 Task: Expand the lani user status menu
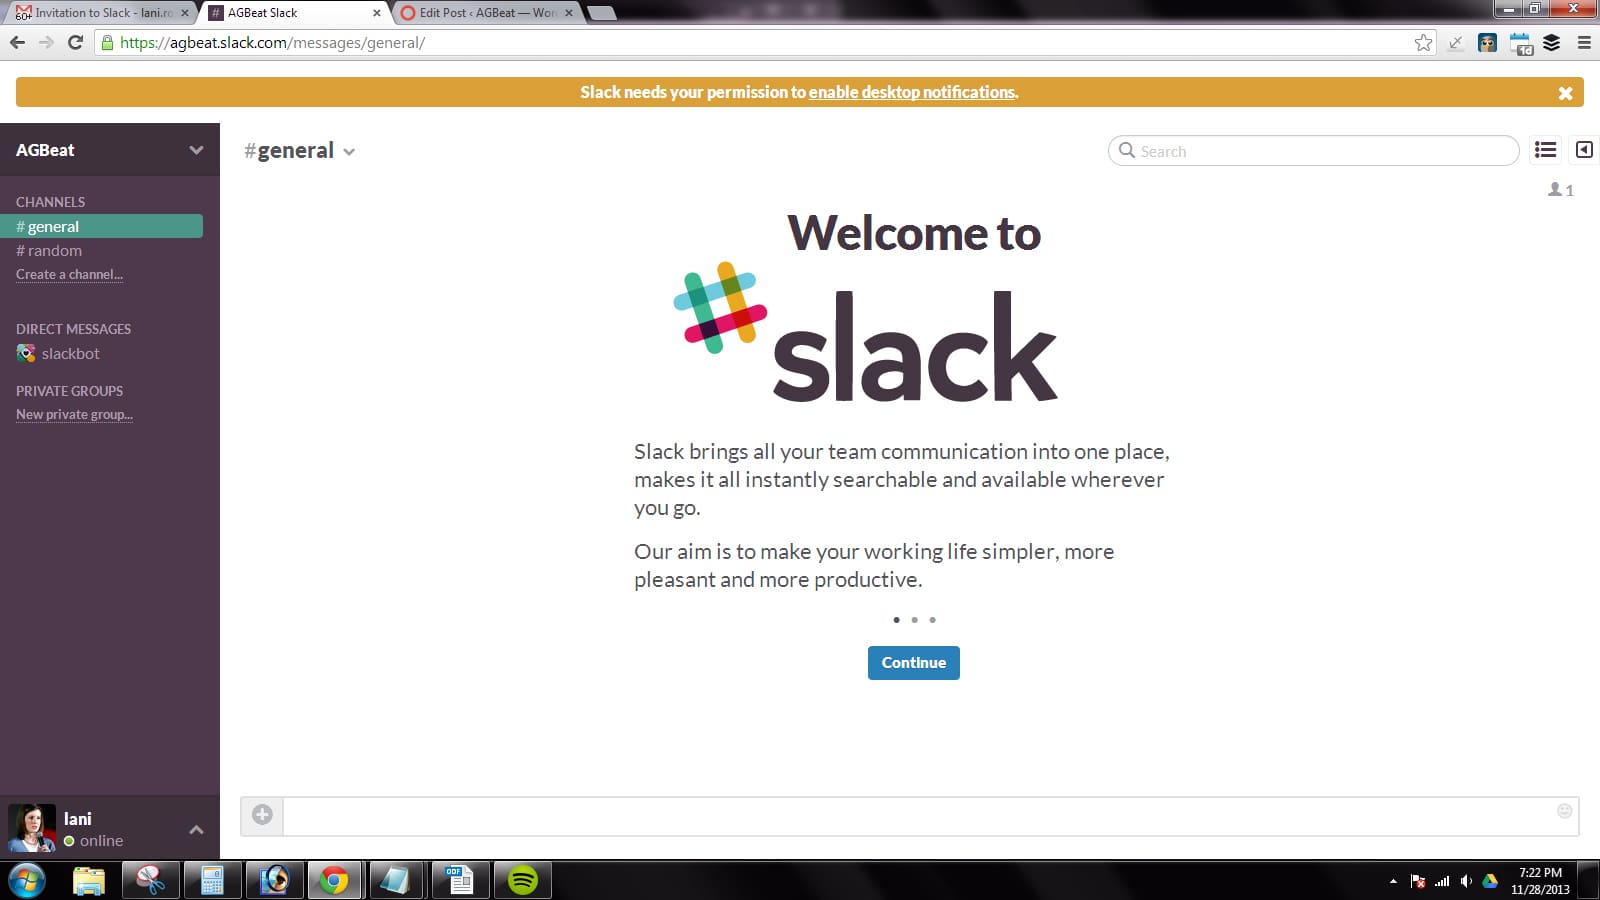(196, 830)
